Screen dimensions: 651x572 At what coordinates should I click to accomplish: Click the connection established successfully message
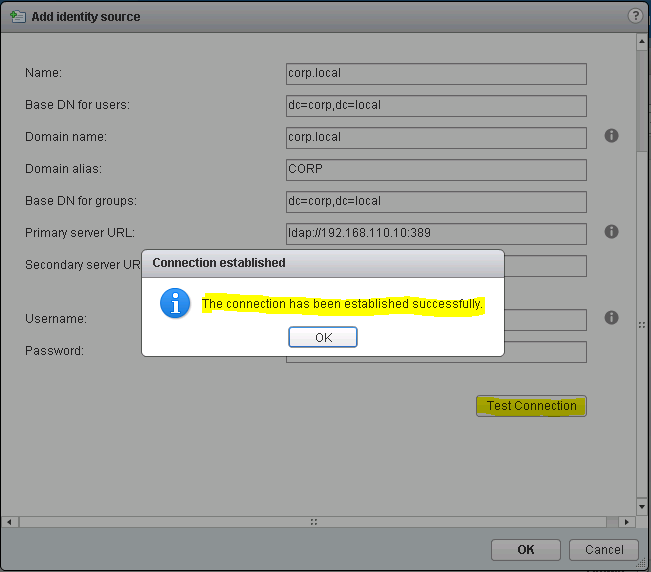point(342,304)
